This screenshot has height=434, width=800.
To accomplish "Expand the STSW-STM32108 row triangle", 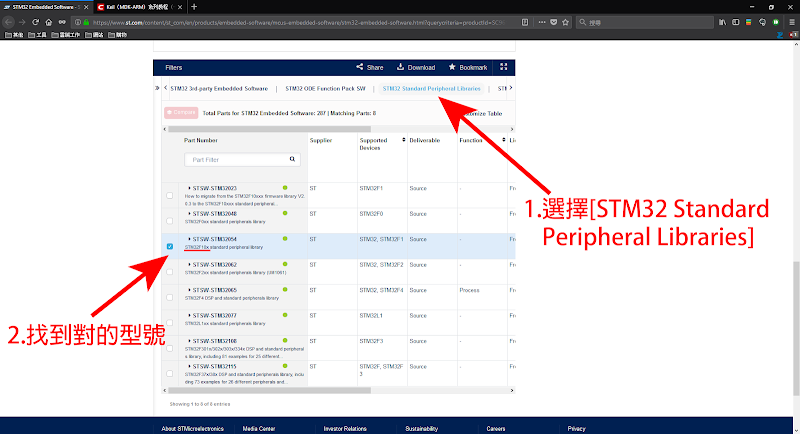I will (x=189, y=341).
